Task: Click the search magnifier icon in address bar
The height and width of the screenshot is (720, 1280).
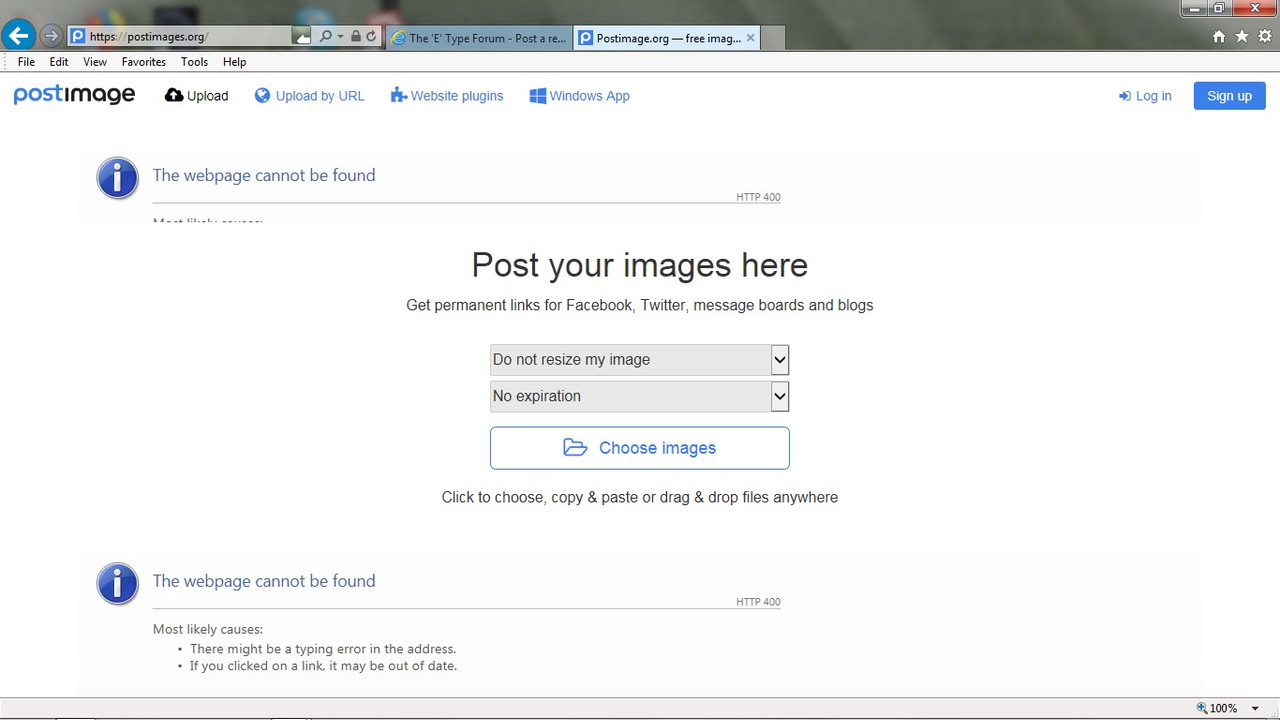Action: point(325,36)
